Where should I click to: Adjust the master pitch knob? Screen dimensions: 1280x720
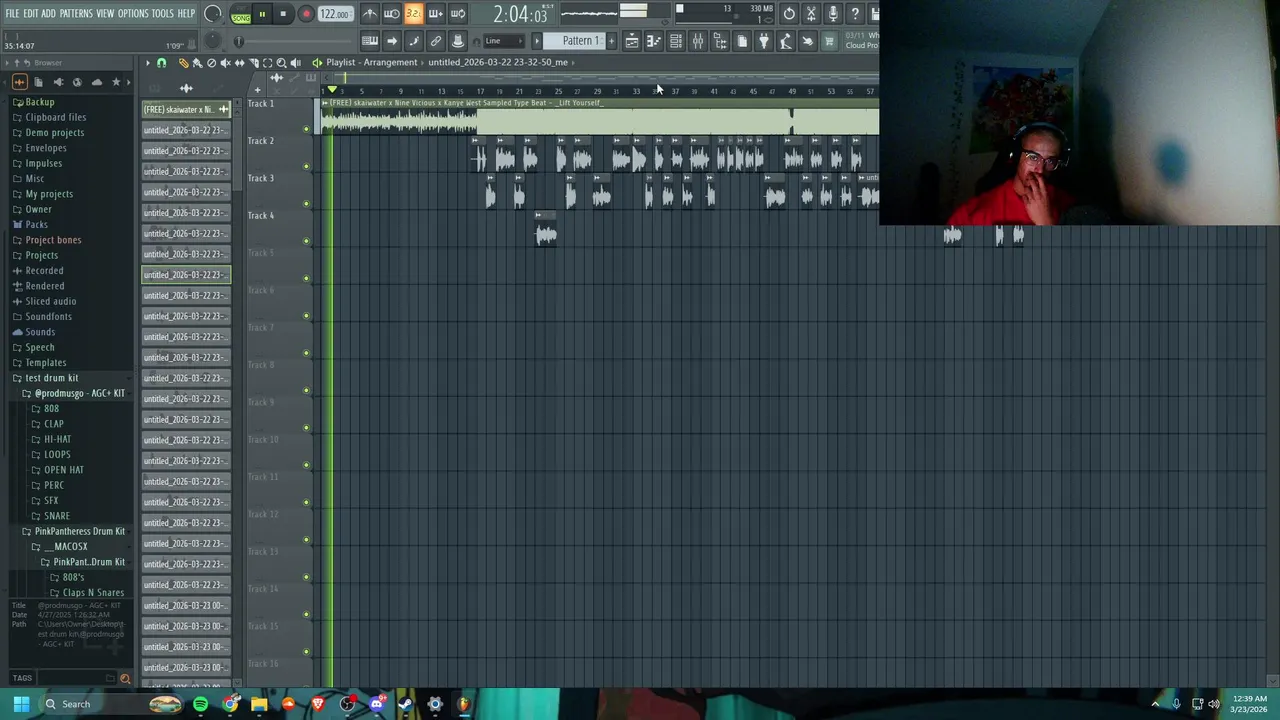coord(213,41)
